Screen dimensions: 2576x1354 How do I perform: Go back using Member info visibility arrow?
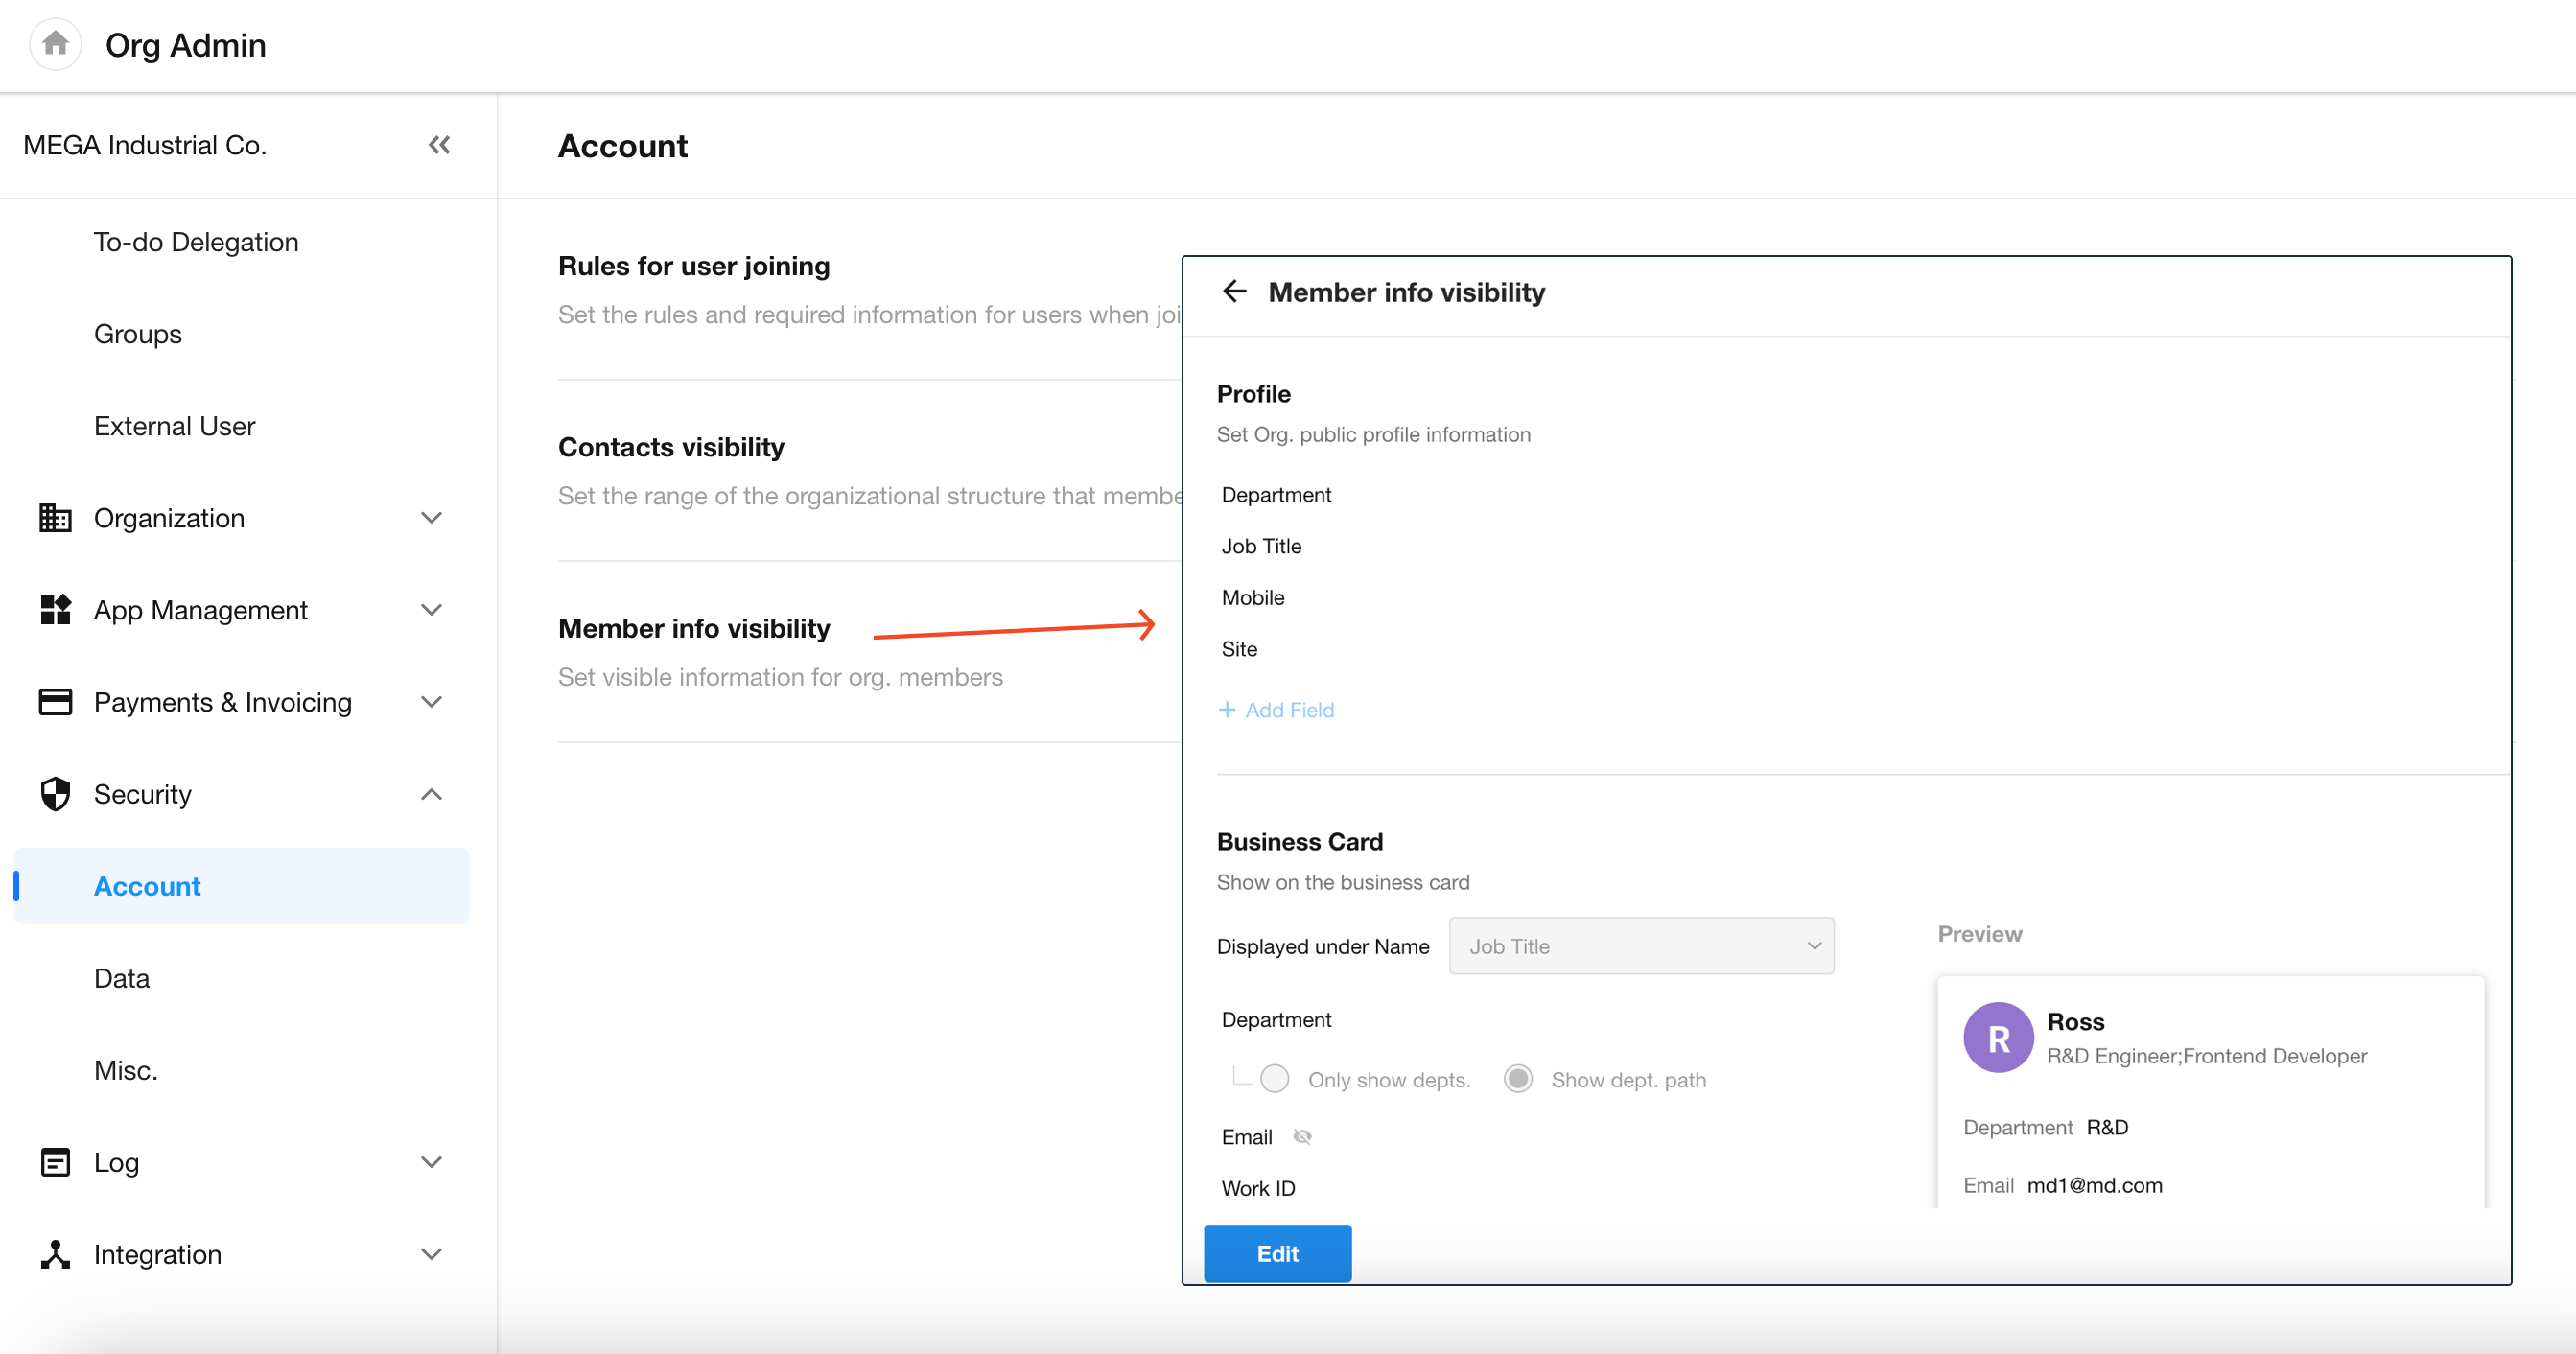click(1235, 291)
